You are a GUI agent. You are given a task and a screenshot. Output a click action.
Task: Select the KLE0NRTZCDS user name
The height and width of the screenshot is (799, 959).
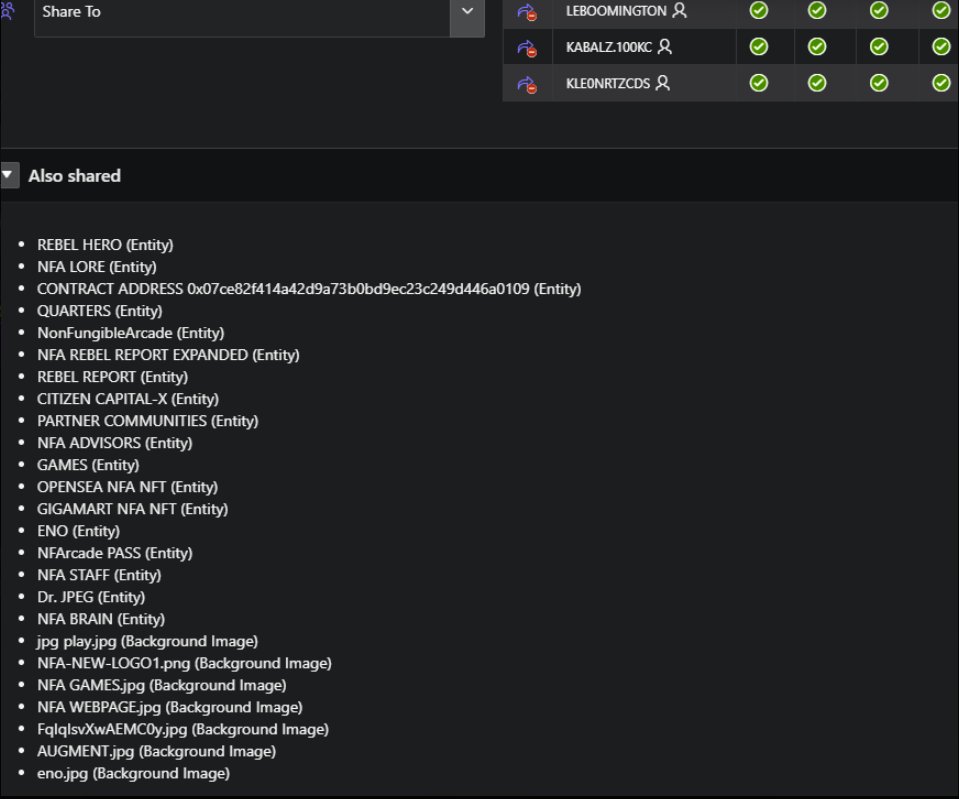(x=607, y=83)
